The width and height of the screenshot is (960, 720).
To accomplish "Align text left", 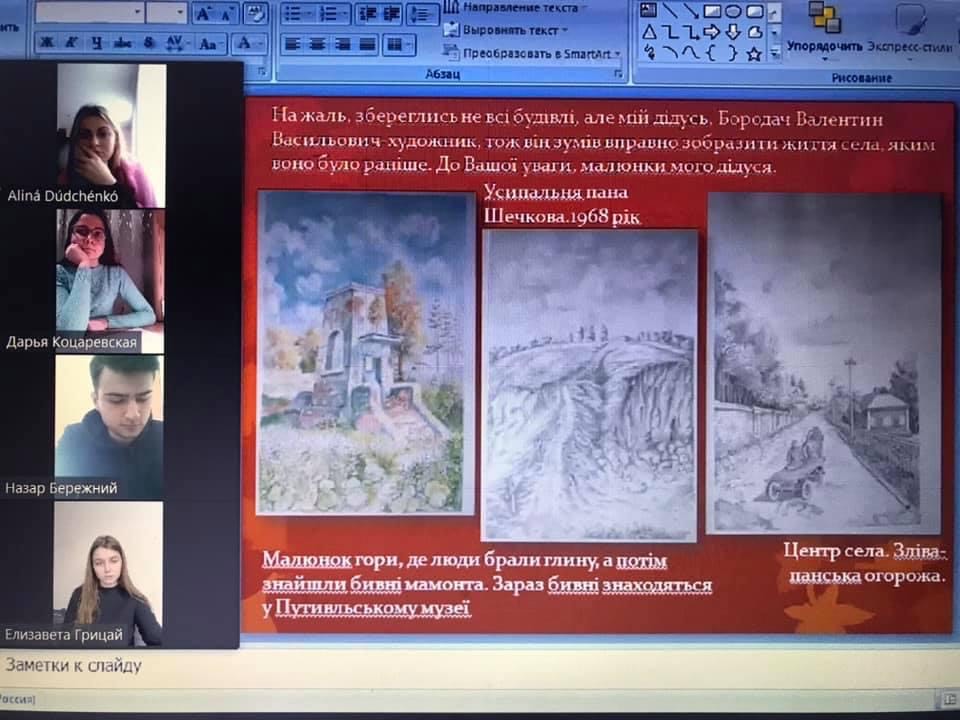I will point(293,44).
